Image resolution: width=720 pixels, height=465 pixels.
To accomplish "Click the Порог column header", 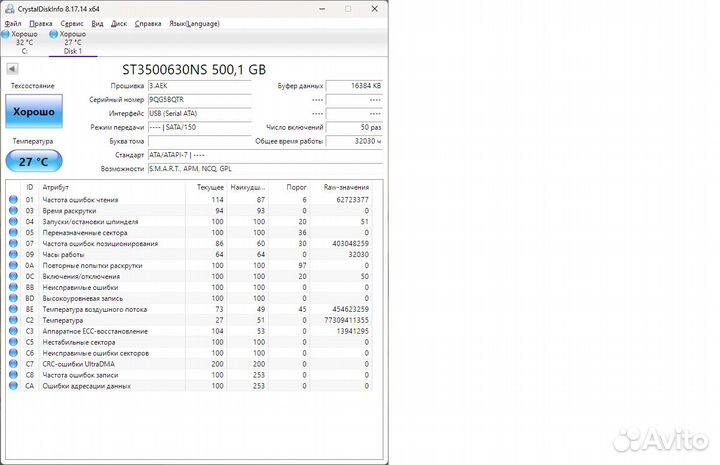I will (x=297, y=187).
